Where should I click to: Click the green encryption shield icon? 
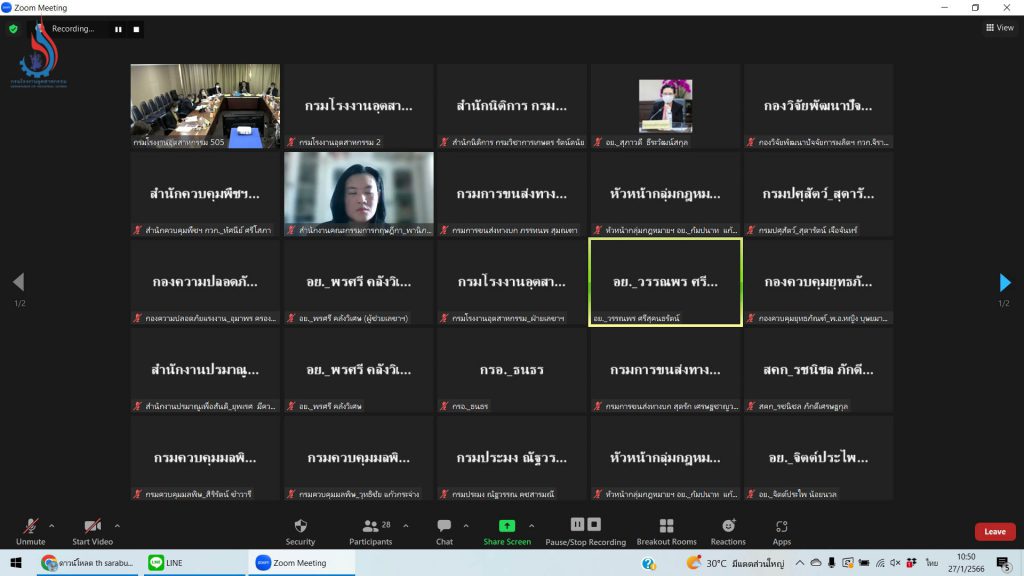click(x=13, y=29)
